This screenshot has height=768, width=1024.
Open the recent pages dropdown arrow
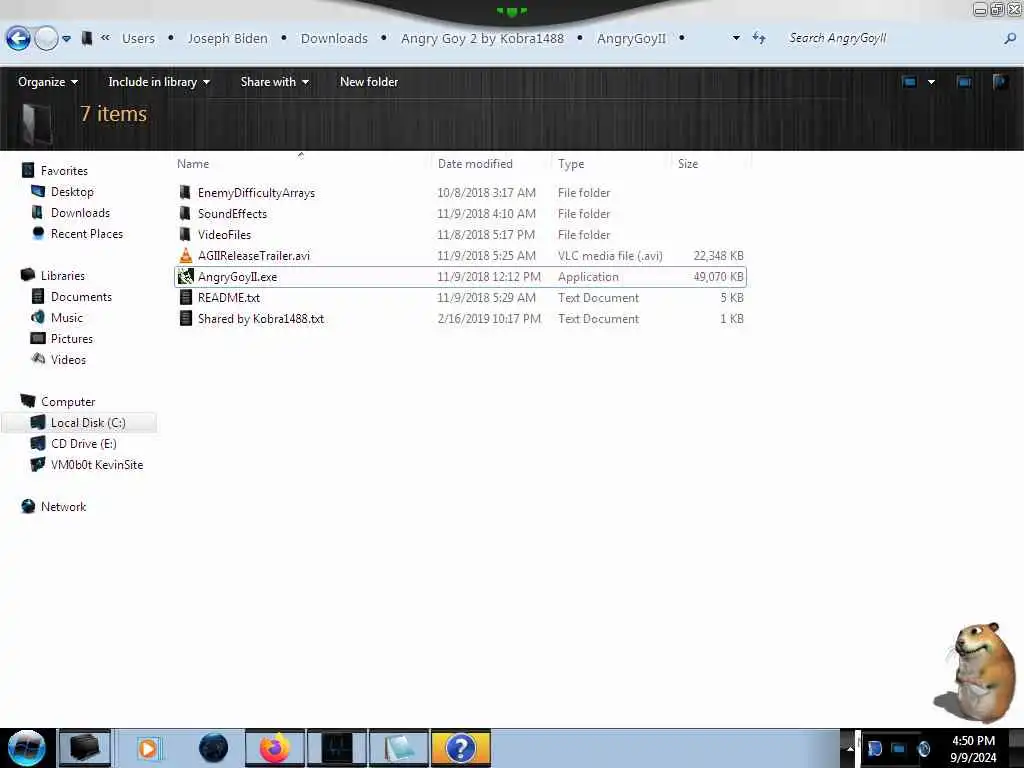(x=67, y=39)
